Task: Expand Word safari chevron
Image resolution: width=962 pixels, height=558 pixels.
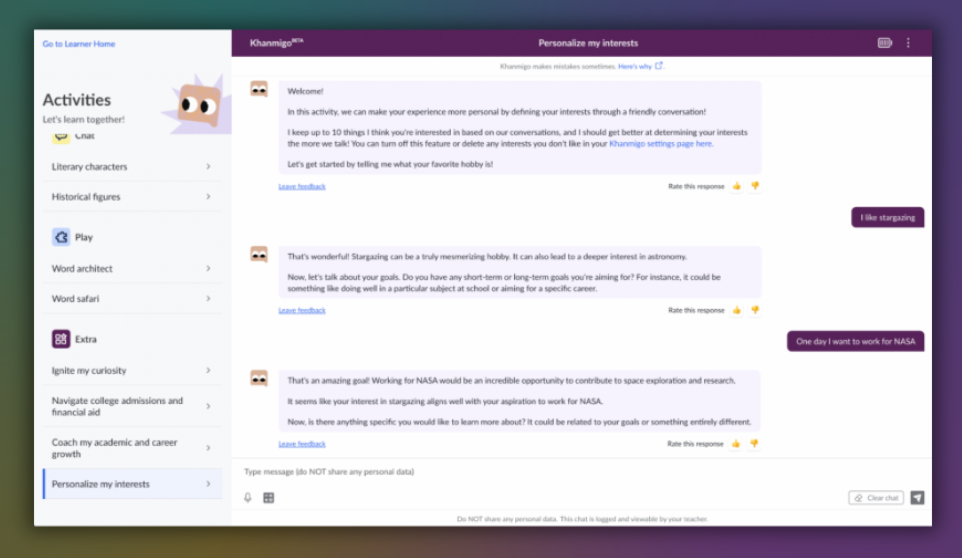Action: pyautogui.click(x=209, y=298)
